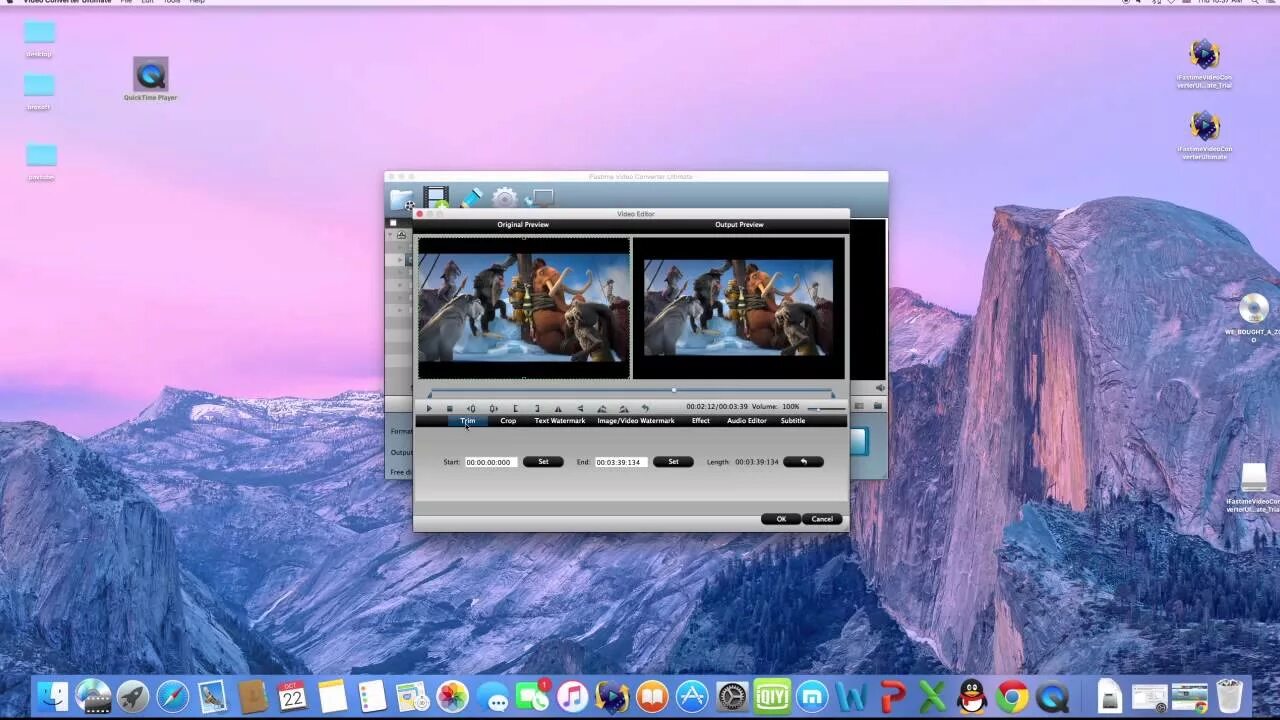Click the Output Preview video frame
Screen dimensions: 1280x720
coord(739,308)
